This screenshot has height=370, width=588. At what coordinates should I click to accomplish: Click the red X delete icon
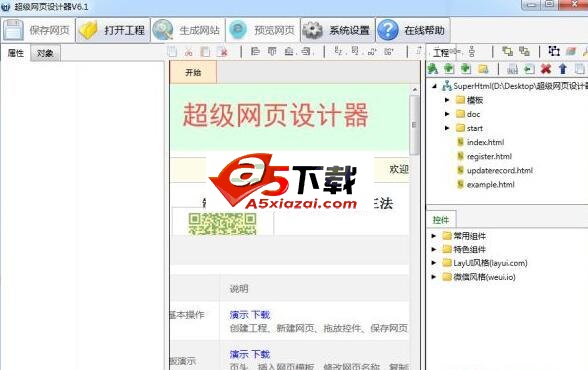click(546, 69)
